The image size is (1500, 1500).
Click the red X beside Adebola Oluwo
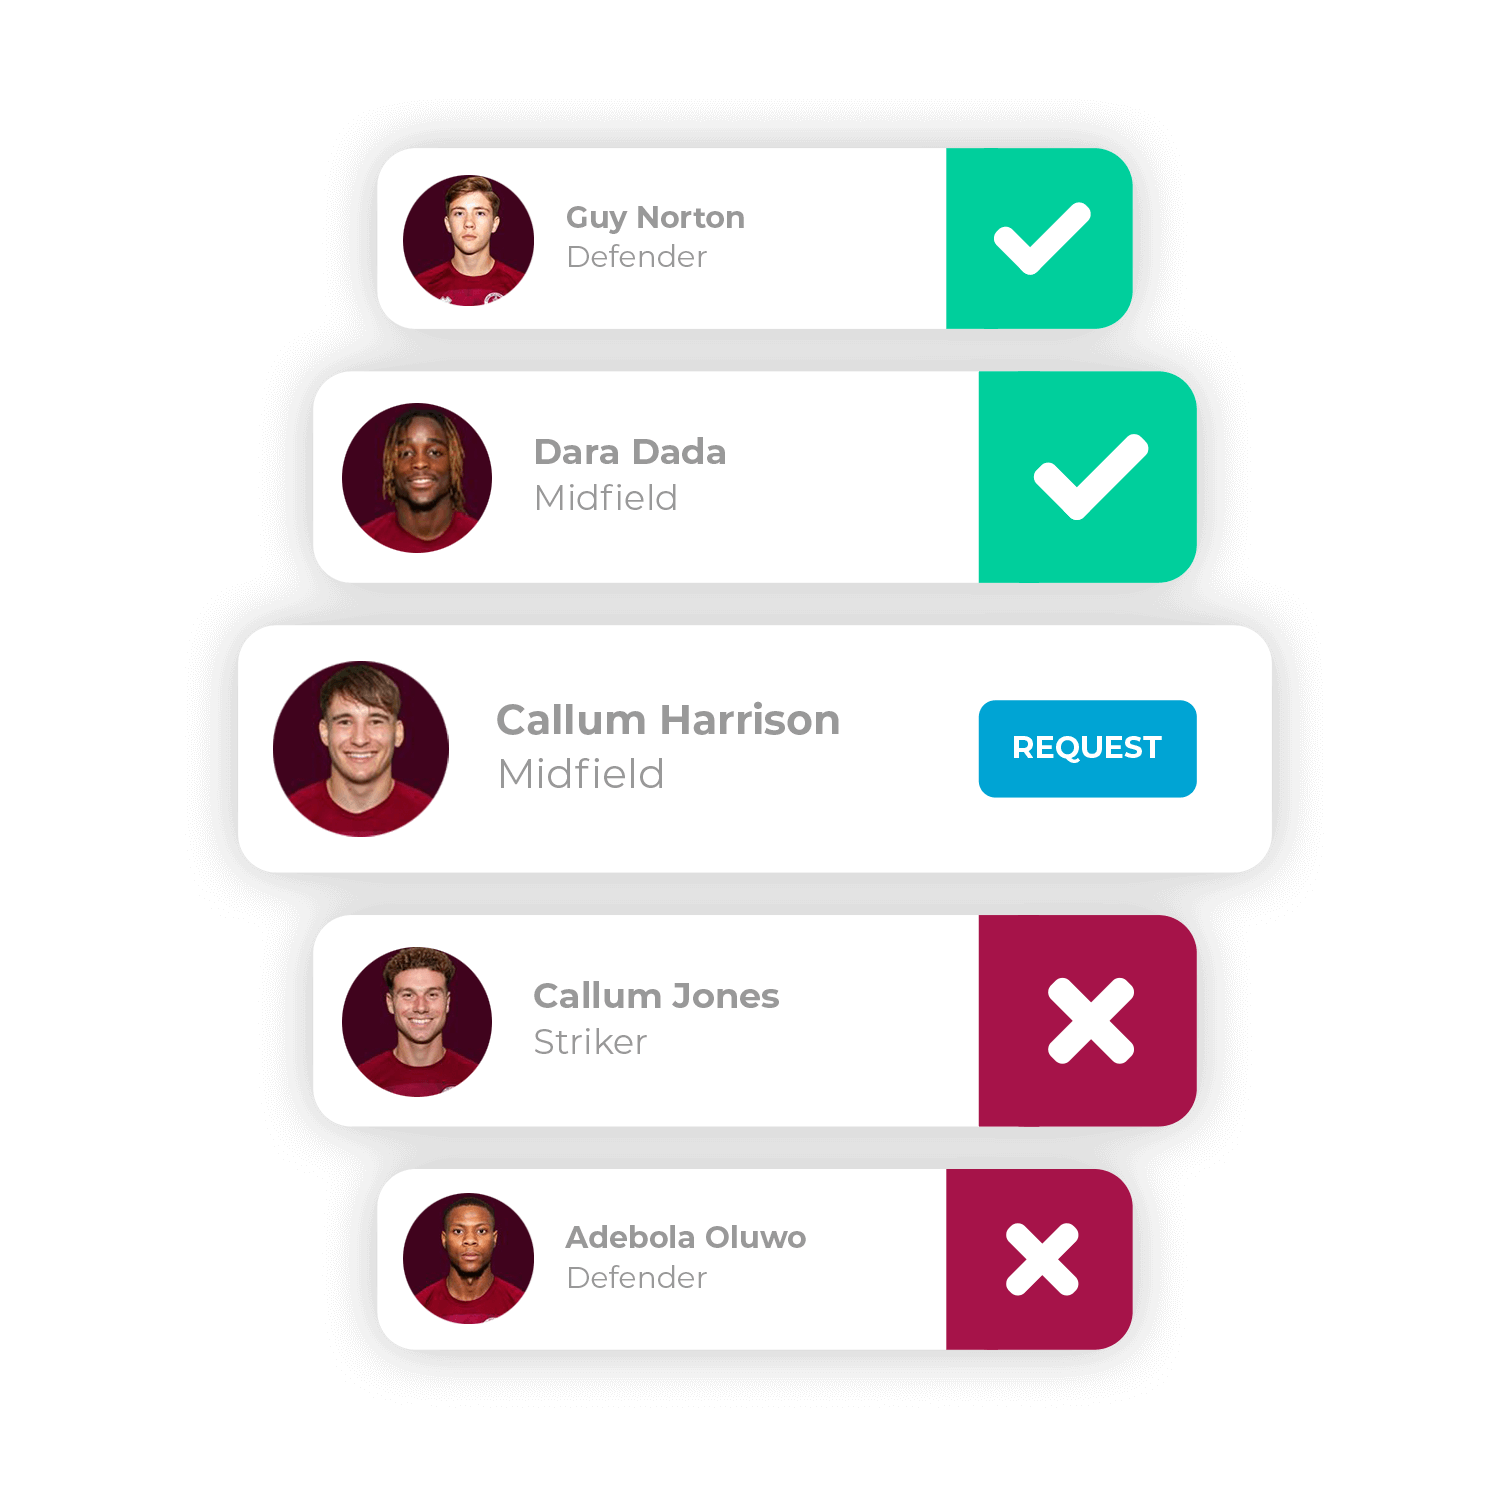[x=1039, y=1259]
